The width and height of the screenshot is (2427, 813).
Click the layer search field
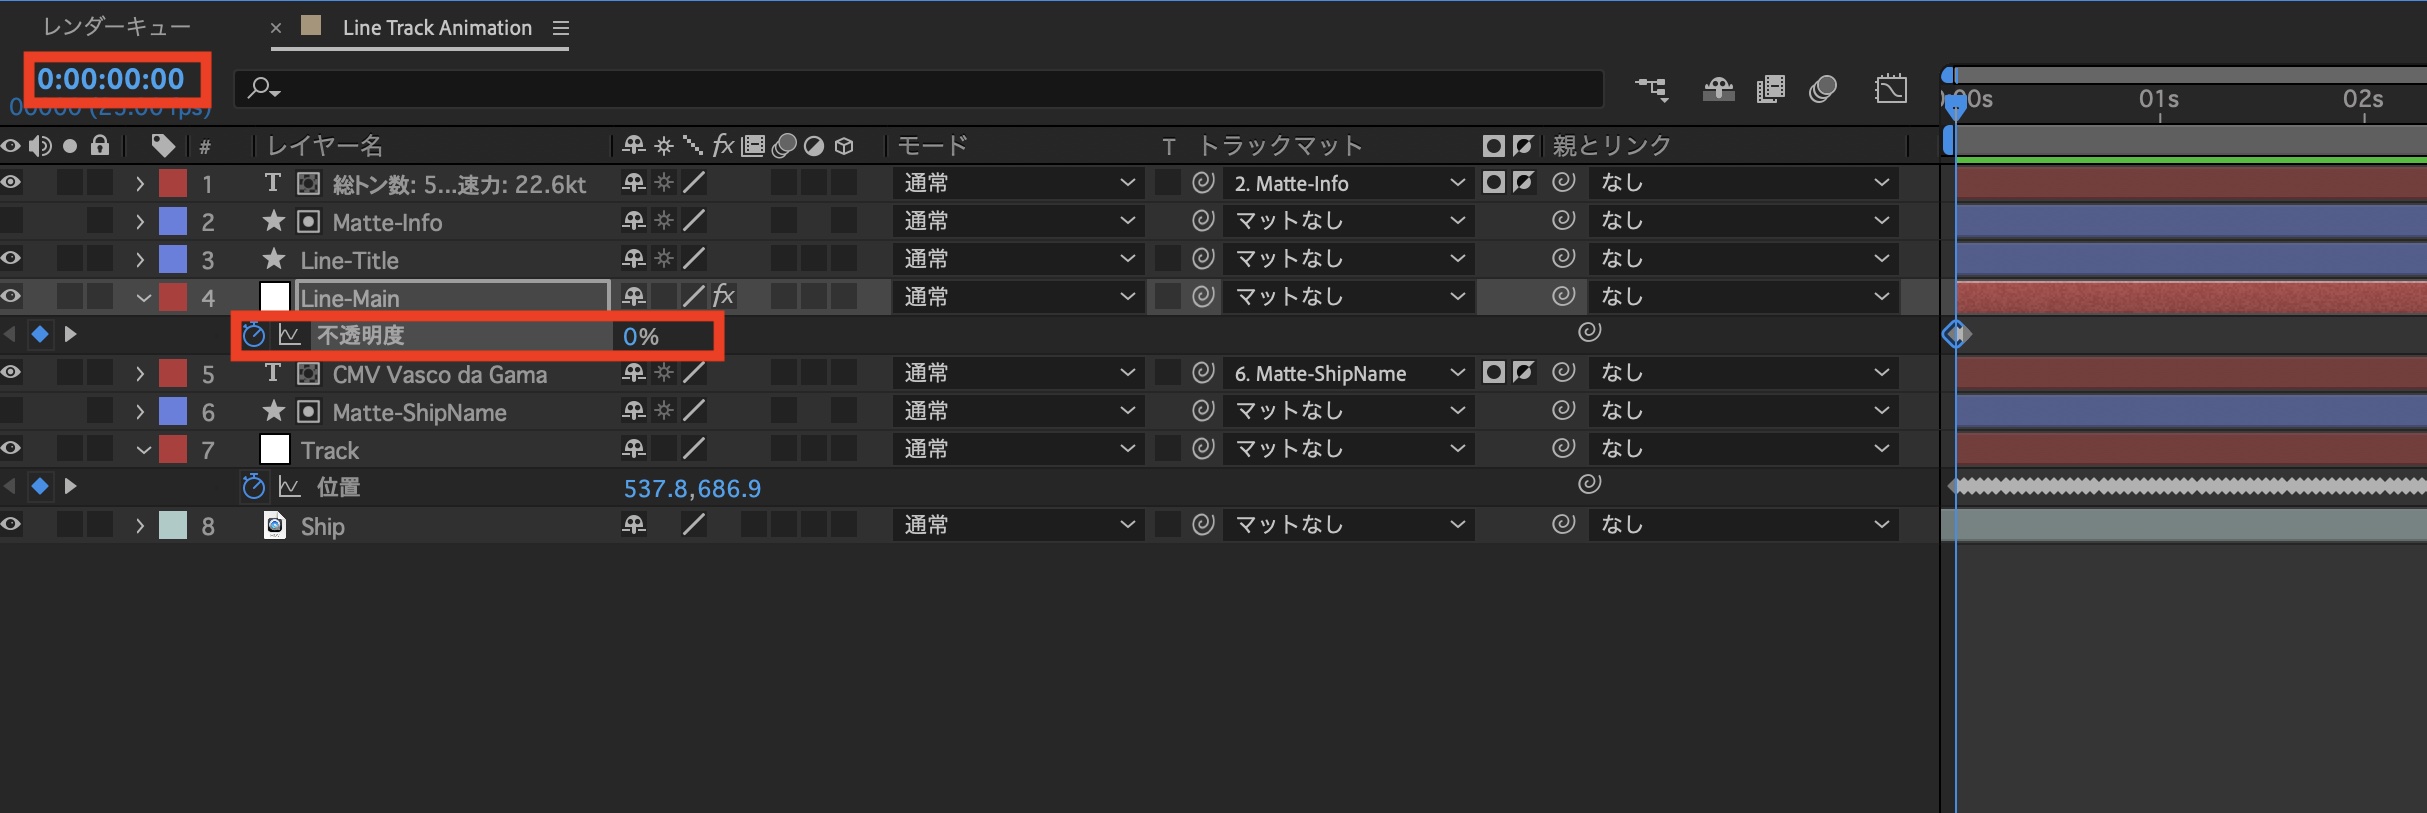920,89
